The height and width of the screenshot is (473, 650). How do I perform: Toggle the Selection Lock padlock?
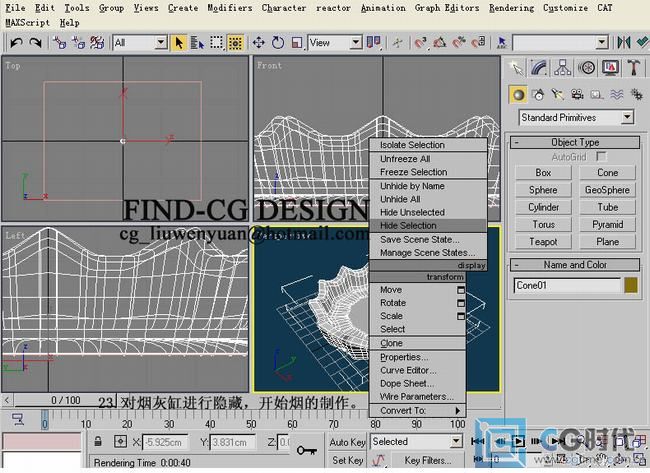coord(98,441)
